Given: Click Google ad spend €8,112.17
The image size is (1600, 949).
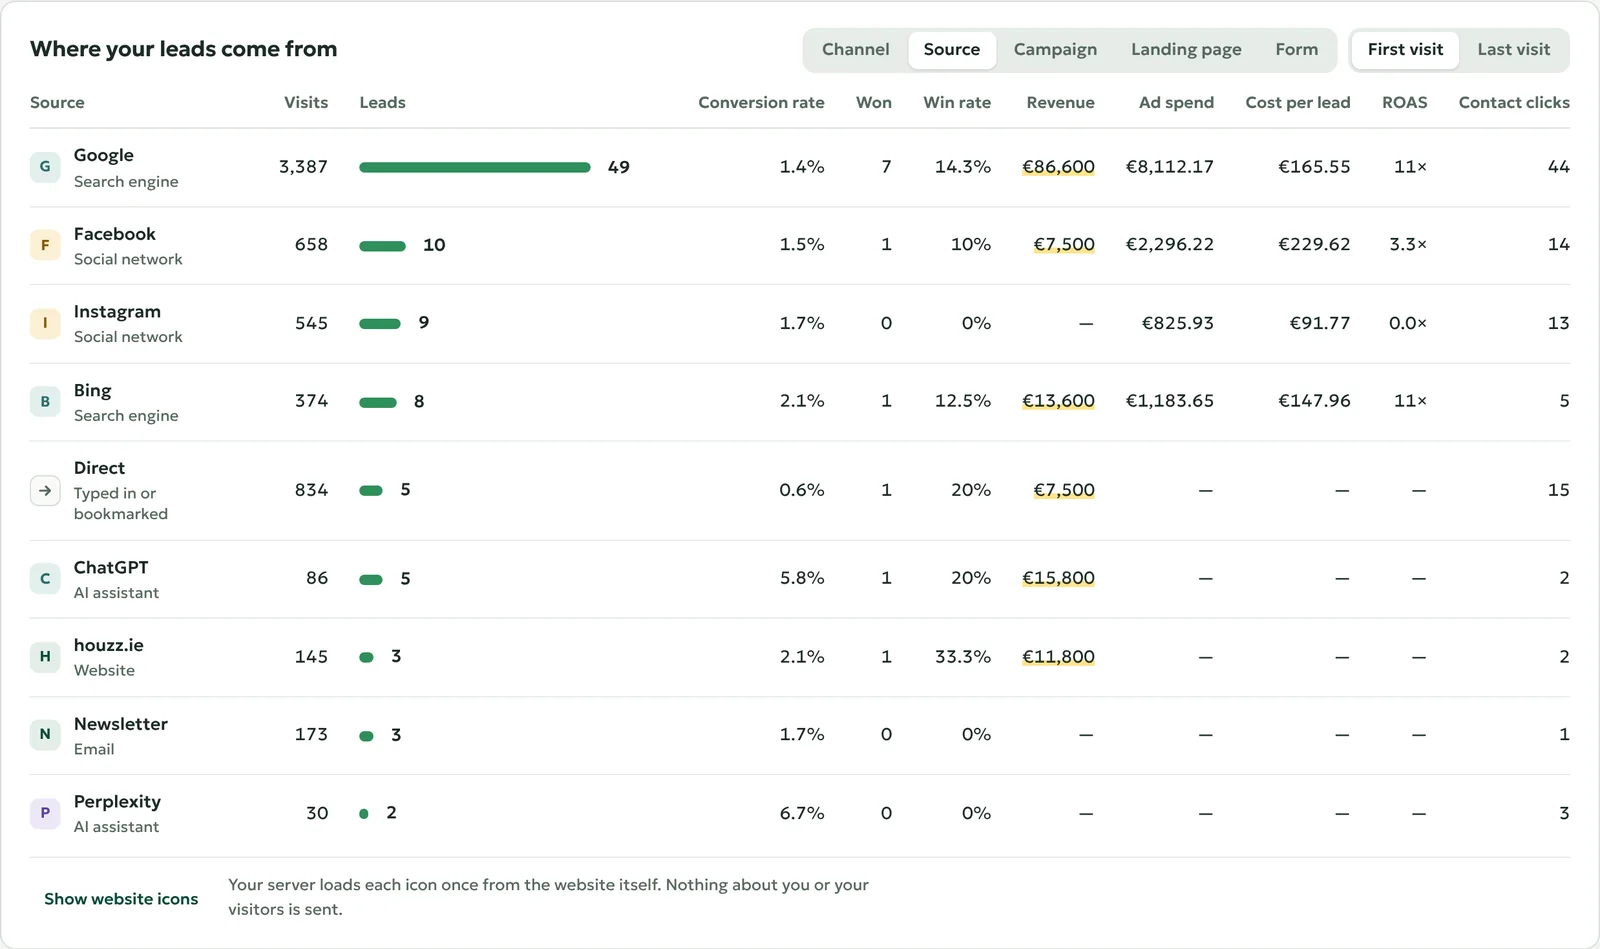Looking at the screenshot, I should pyautogui.click(x=1169, y=167).
